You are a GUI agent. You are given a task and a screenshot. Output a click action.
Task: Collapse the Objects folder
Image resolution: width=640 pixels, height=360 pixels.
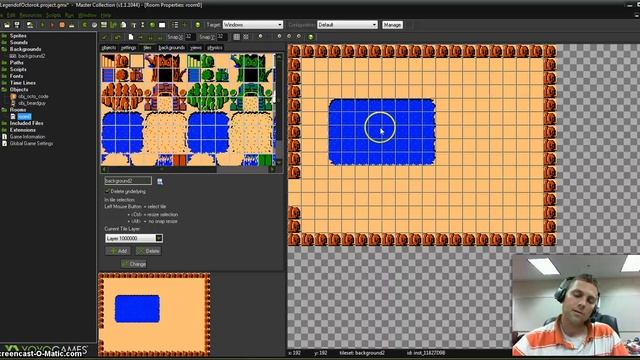[x=4, y=89]
